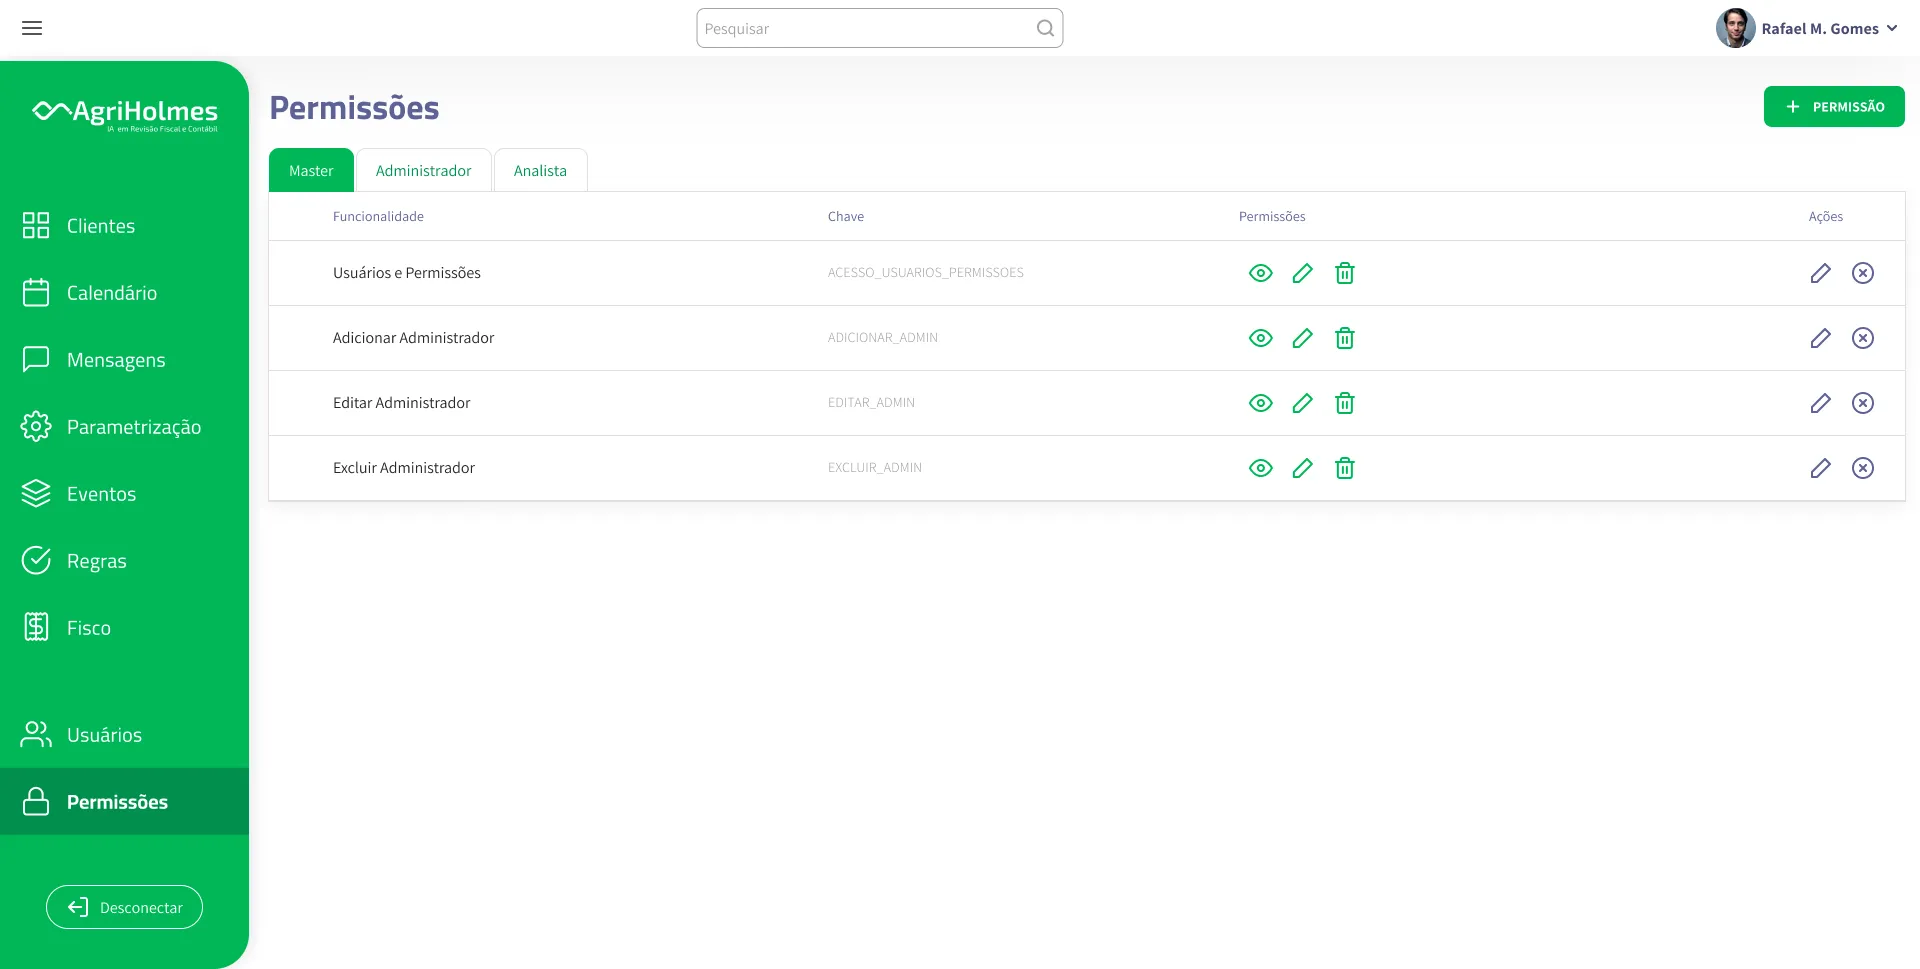Screen dimensions: 1920x969
Task: Click Rafael M. Gomes profile avatar
Action: tap(1735, 28)
